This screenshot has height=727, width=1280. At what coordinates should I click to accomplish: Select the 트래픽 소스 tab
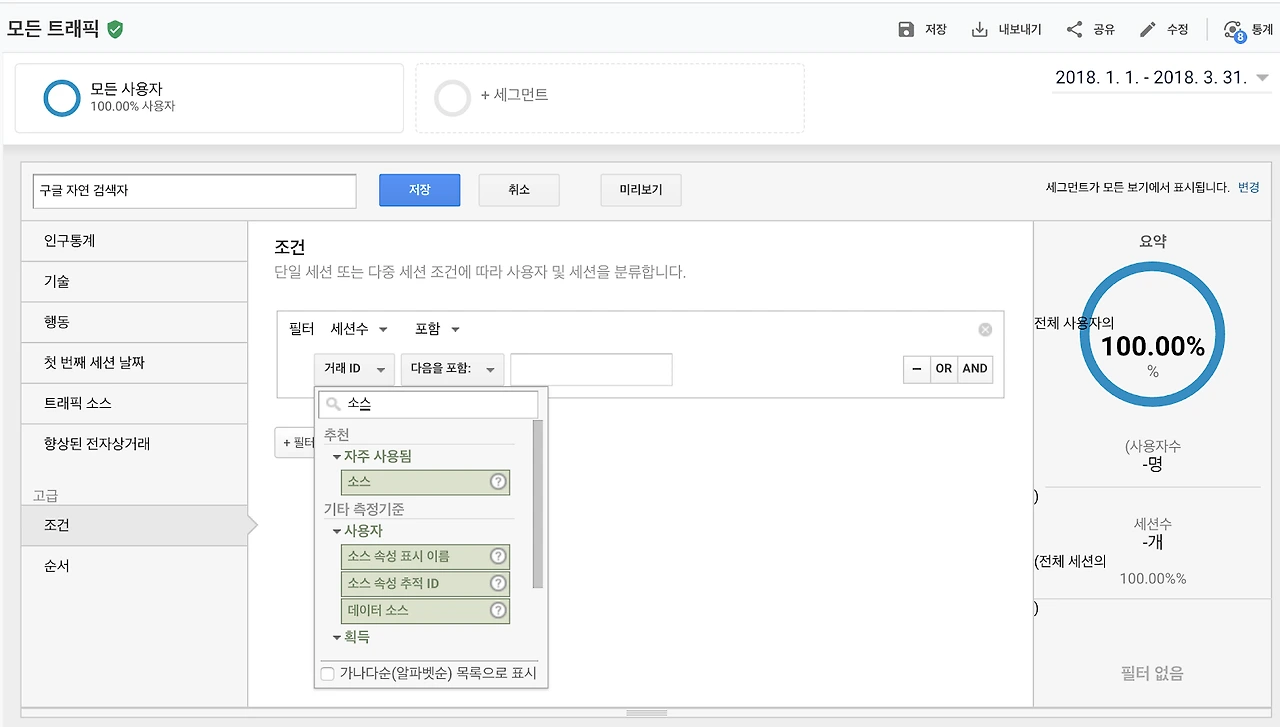134,403
